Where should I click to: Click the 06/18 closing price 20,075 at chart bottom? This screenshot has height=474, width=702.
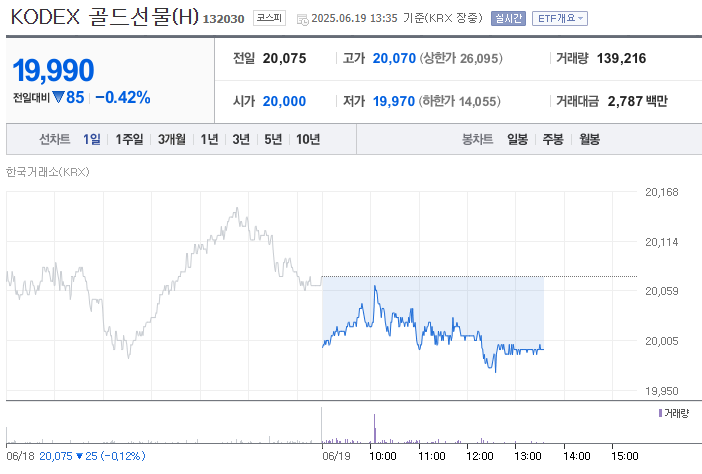pyautogui.click(x=56, y=456)
